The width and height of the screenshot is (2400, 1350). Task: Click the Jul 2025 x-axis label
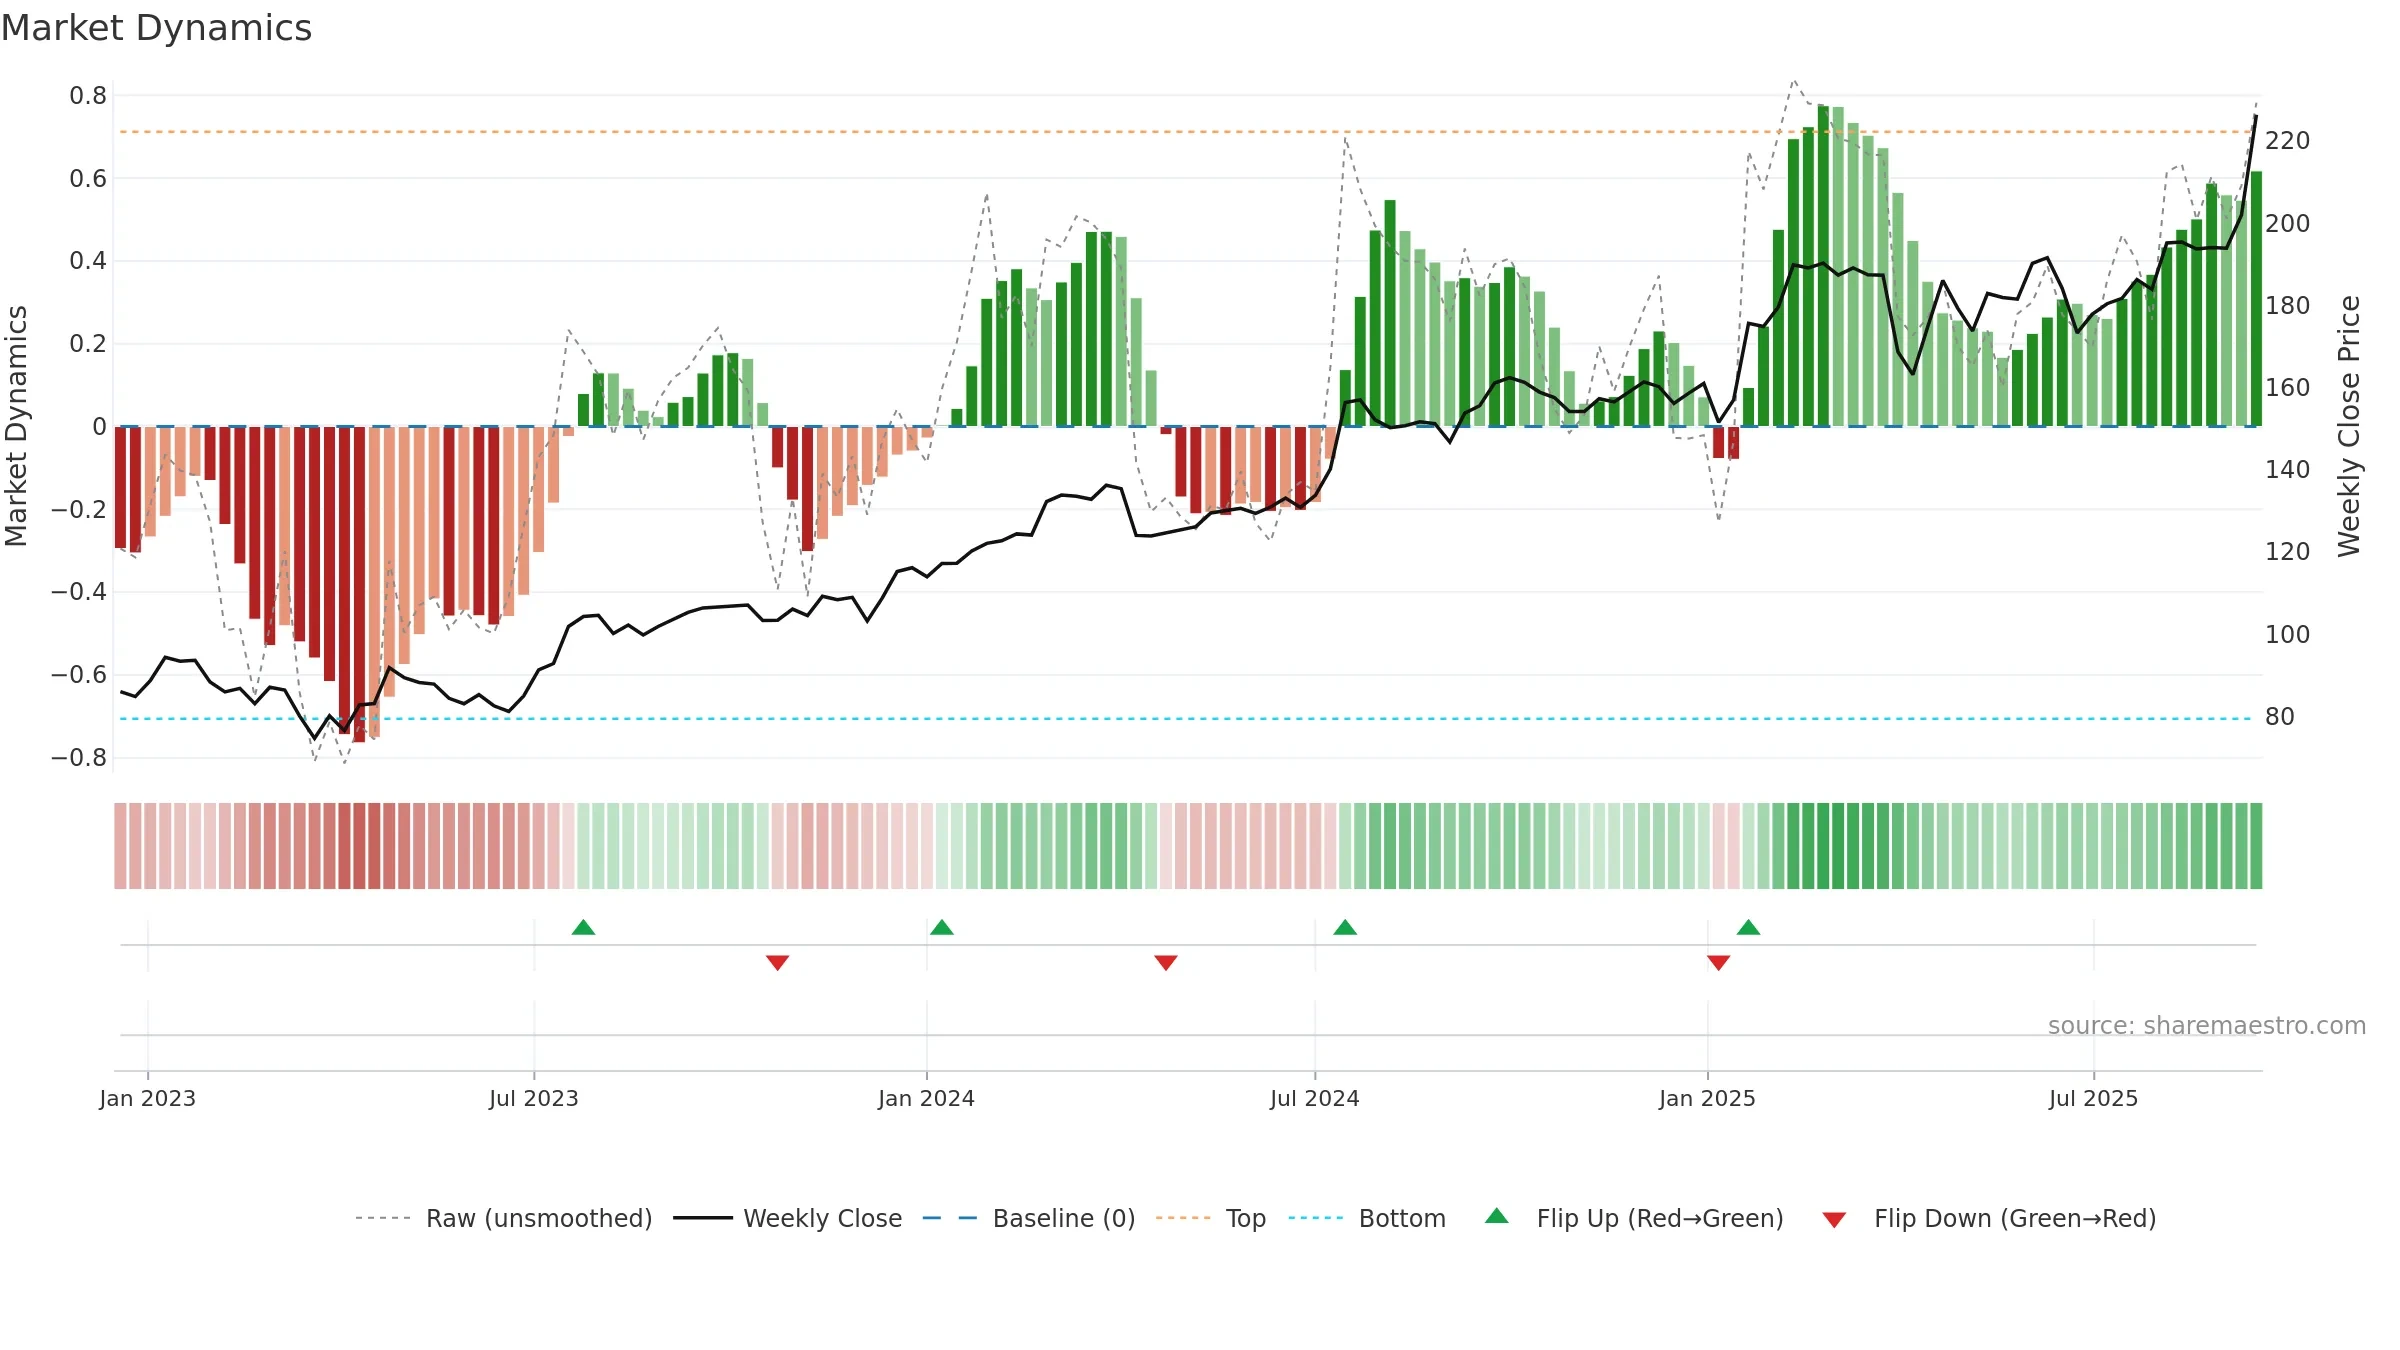pos(2094,1098)
